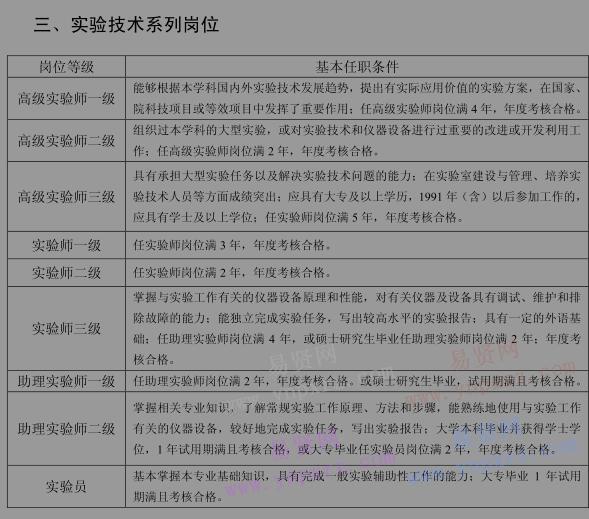Click the 高级实验师一级 row label

[66, 99]
